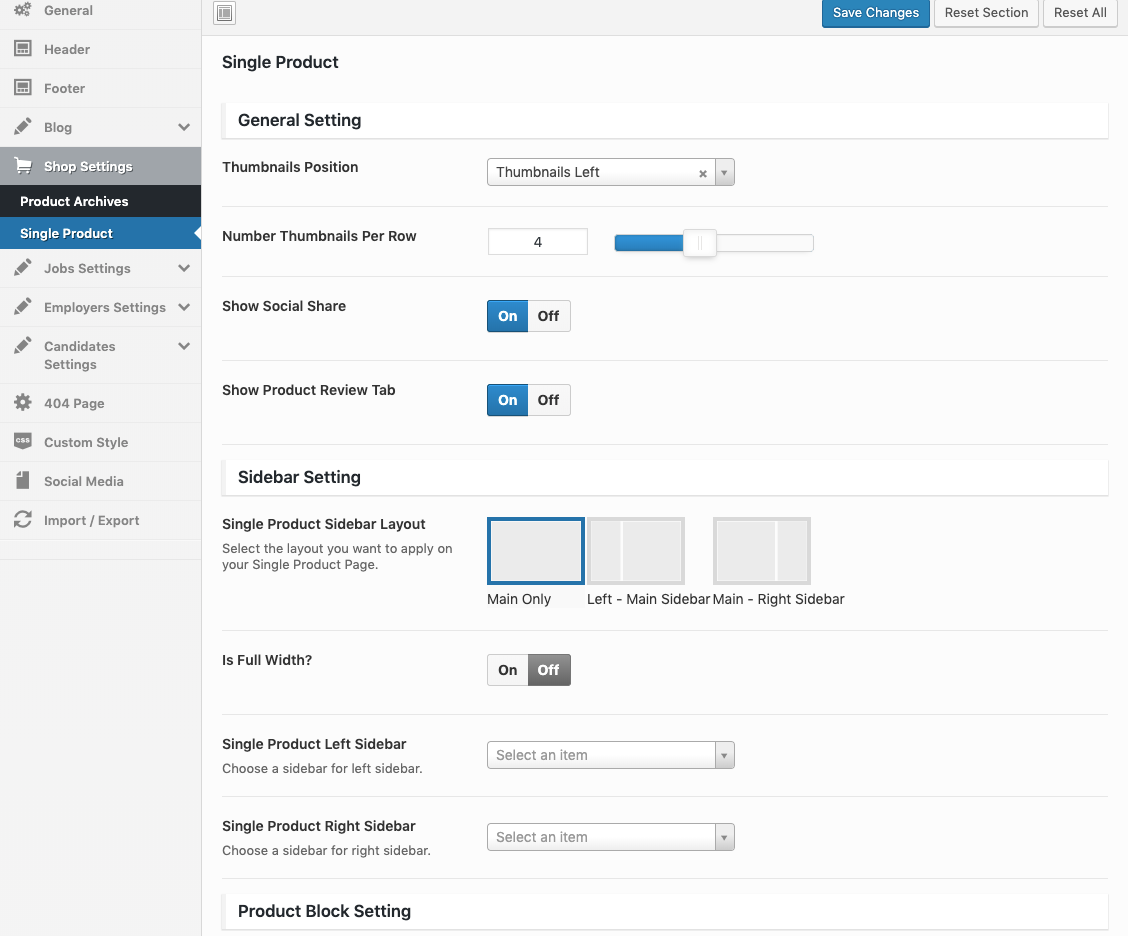Select the 404 Page gear icon
This screenshot has height=936, width=1128.
click(22, 403)
